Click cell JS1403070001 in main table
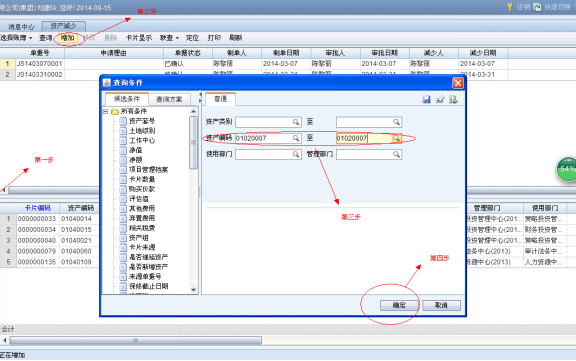Image resolution: width=576 pixels, height=361 pixels. [x=40, y=64]
